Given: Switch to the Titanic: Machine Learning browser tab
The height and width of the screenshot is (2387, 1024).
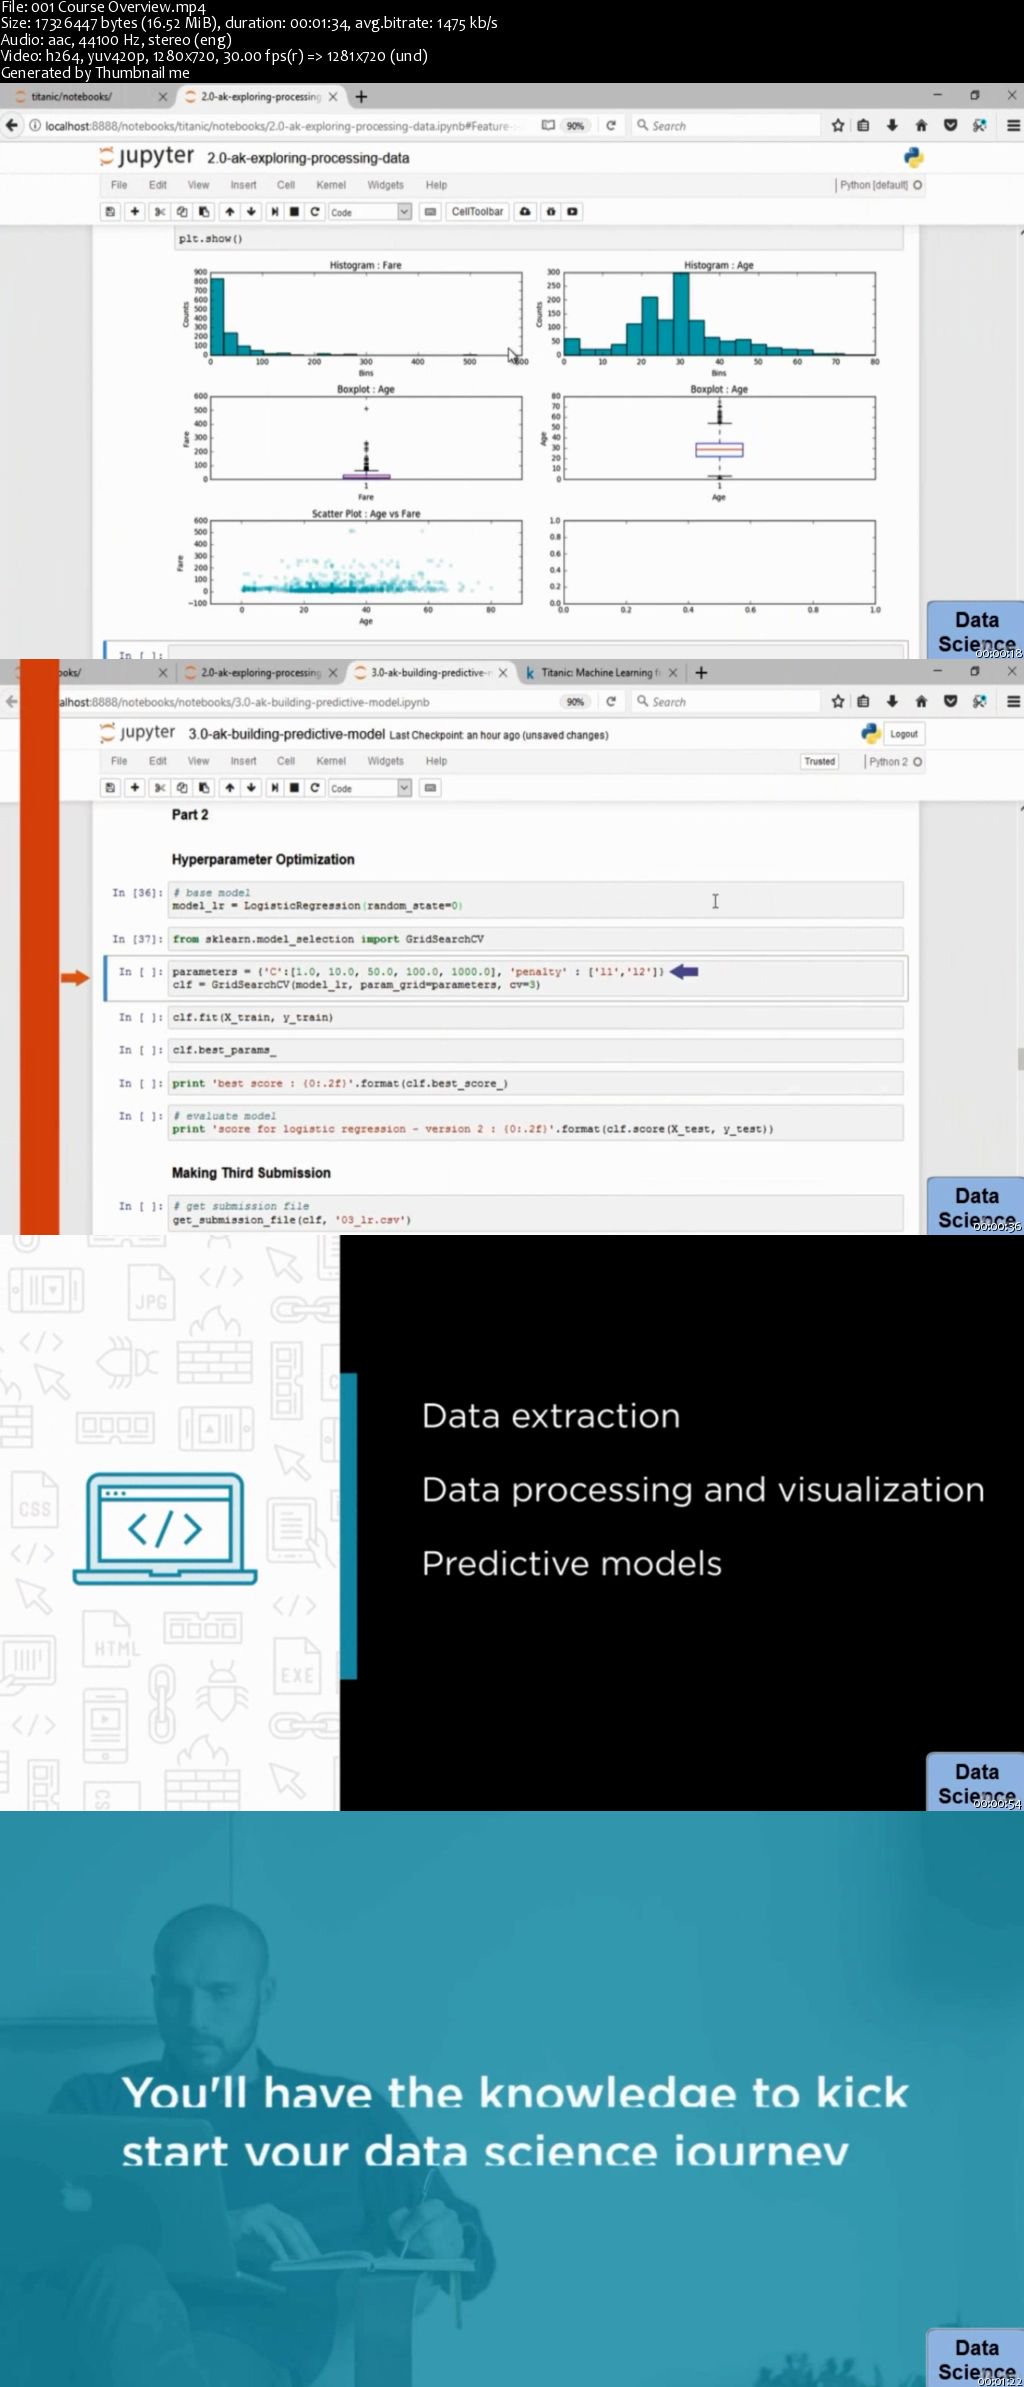Looking at the screenshot, I should click(600, 673).
